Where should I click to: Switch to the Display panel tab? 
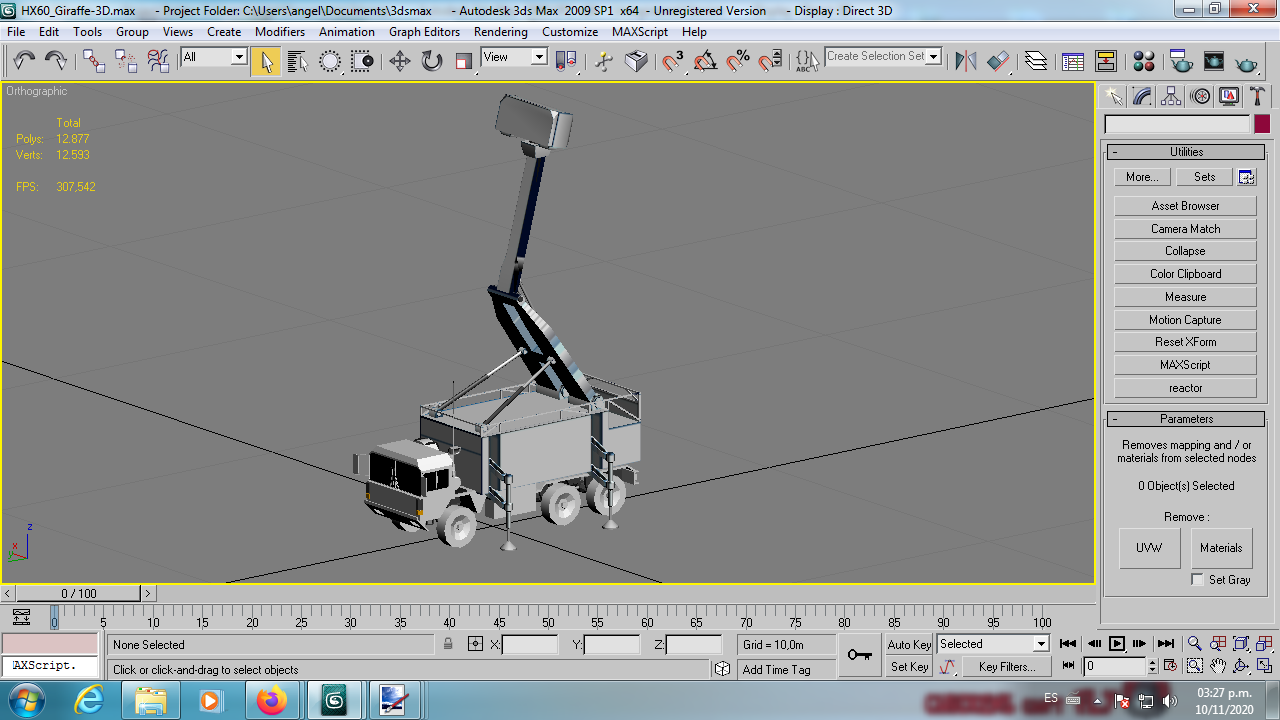[x=1229, y=96]
